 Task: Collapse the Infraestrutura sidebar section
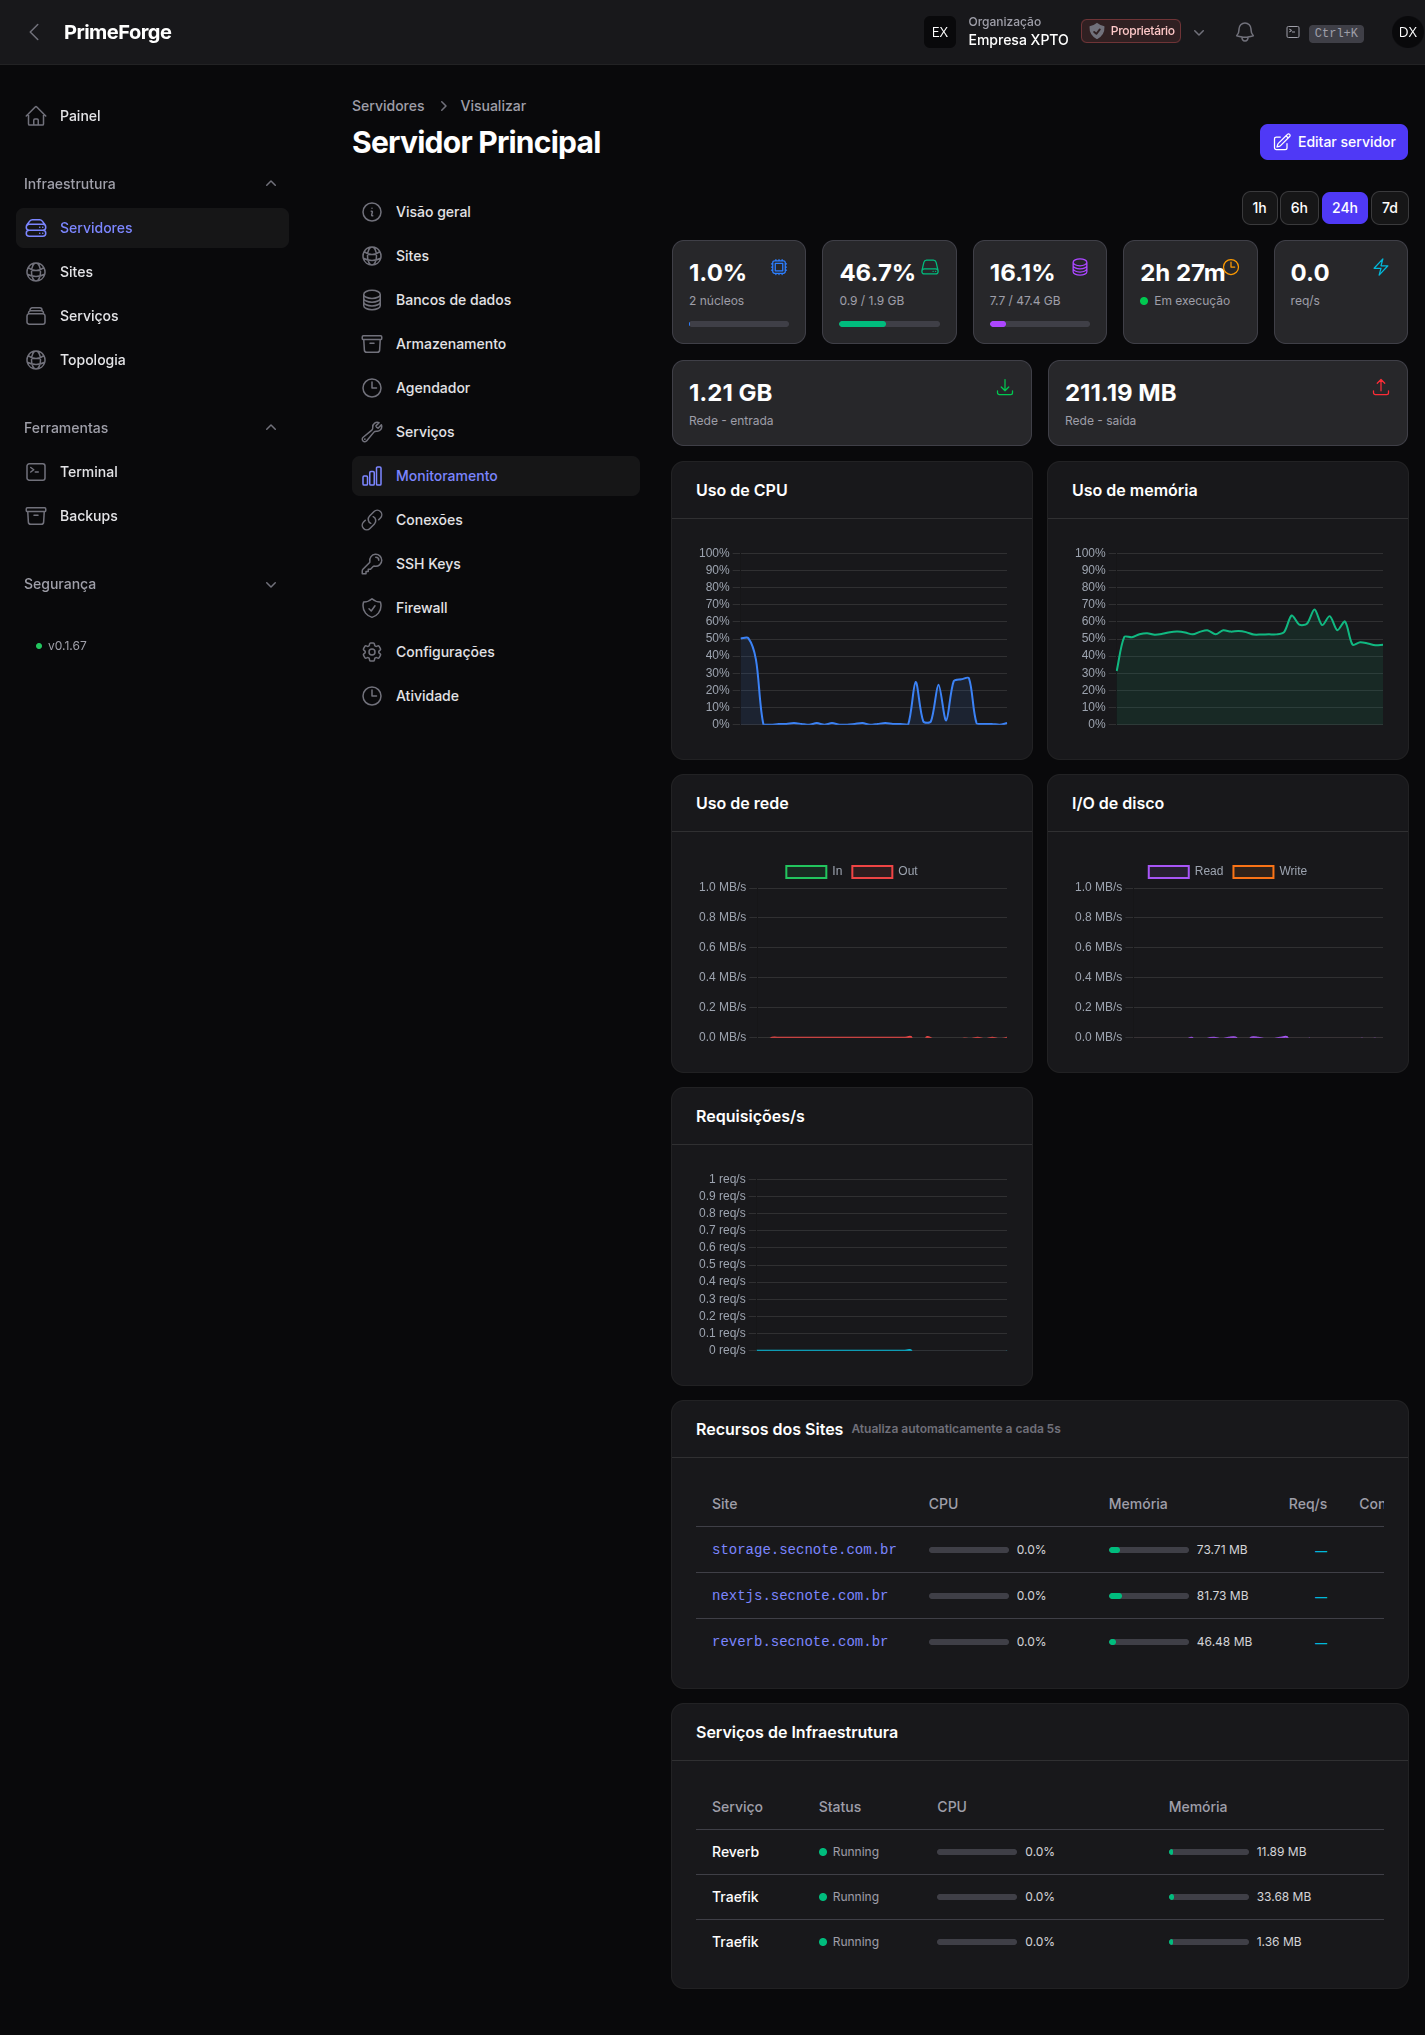pos(271,184)
